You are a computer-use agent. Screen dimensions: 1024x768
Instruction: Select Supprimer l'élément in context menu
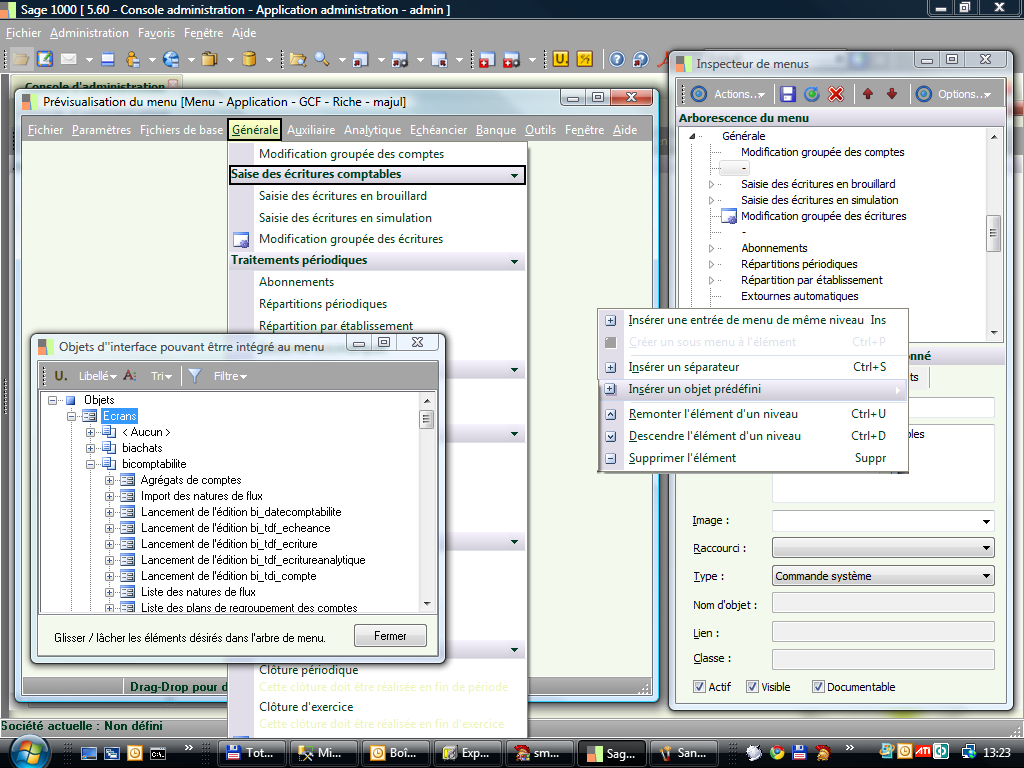(x=753, y=458)
